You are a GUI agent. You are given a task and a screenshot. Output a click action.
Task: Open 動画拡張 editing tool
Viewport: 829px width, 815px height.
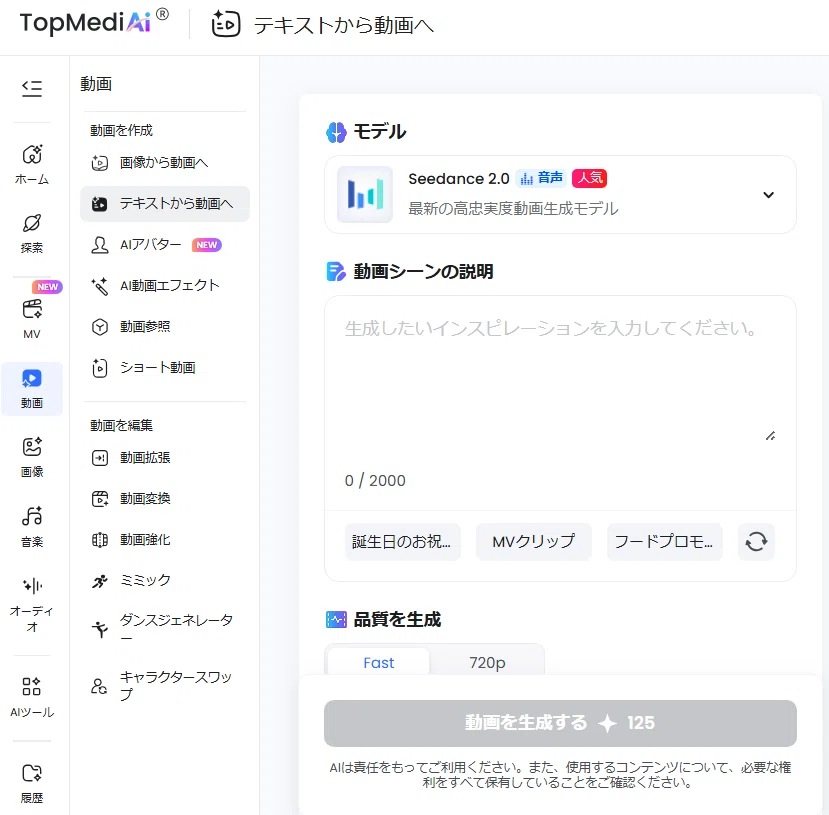[164, 458]
